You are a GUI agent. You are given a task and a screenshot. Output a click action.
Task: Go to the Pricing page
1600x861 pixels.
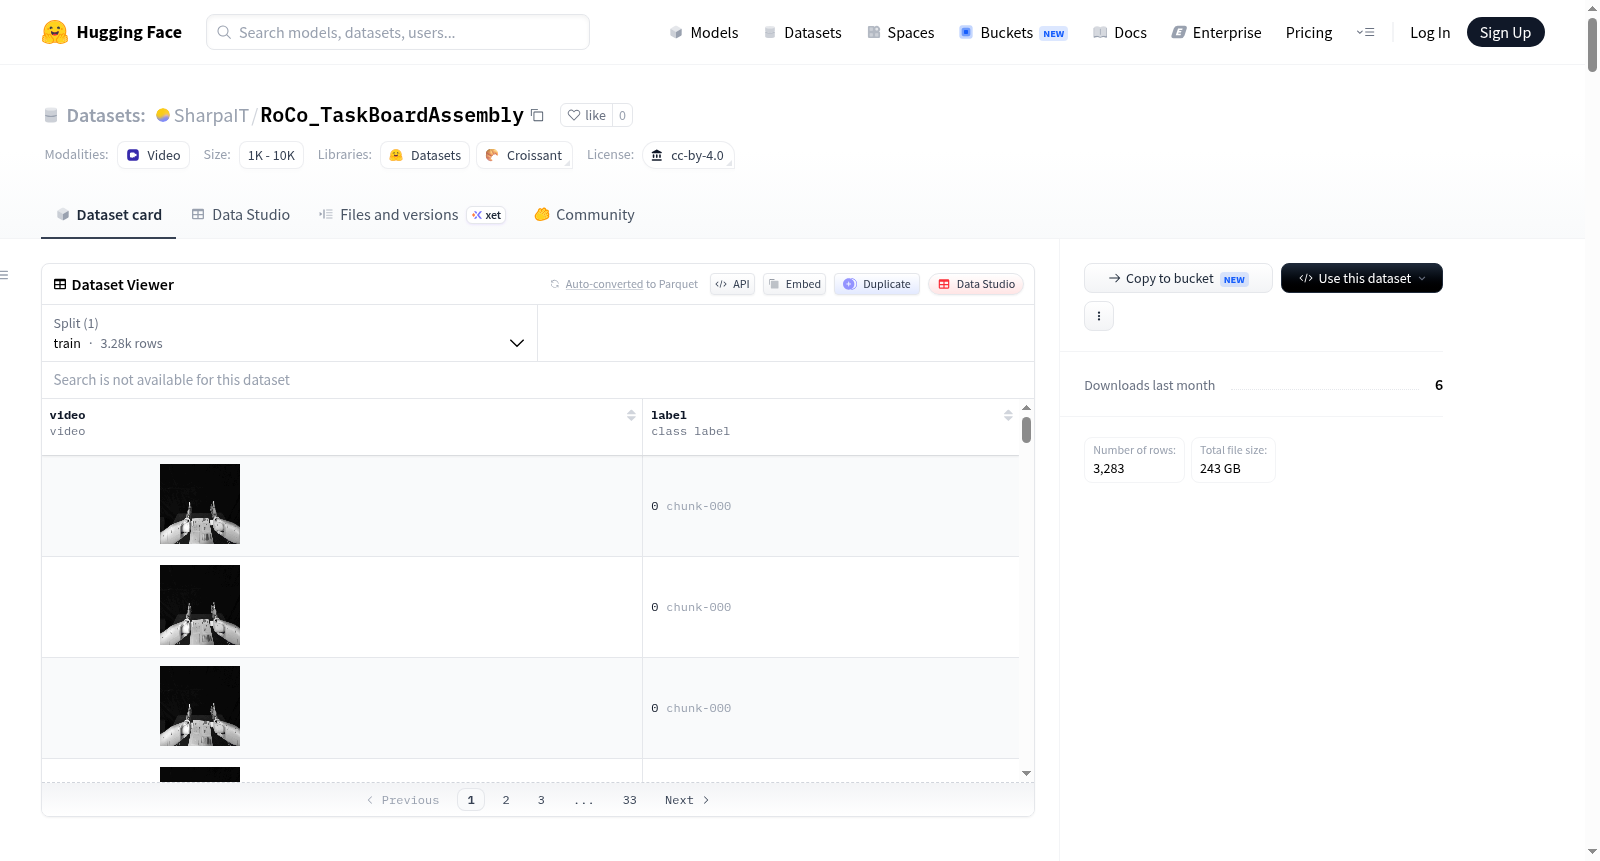(x=1309, y=32)
